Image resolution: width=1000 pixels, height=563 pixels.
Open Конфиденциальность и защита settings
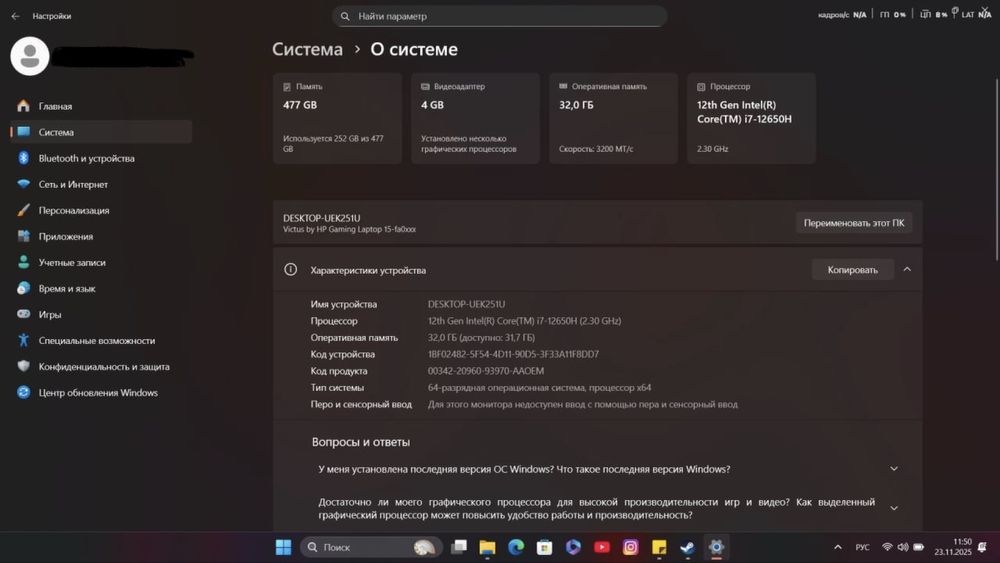click(101, 367)
